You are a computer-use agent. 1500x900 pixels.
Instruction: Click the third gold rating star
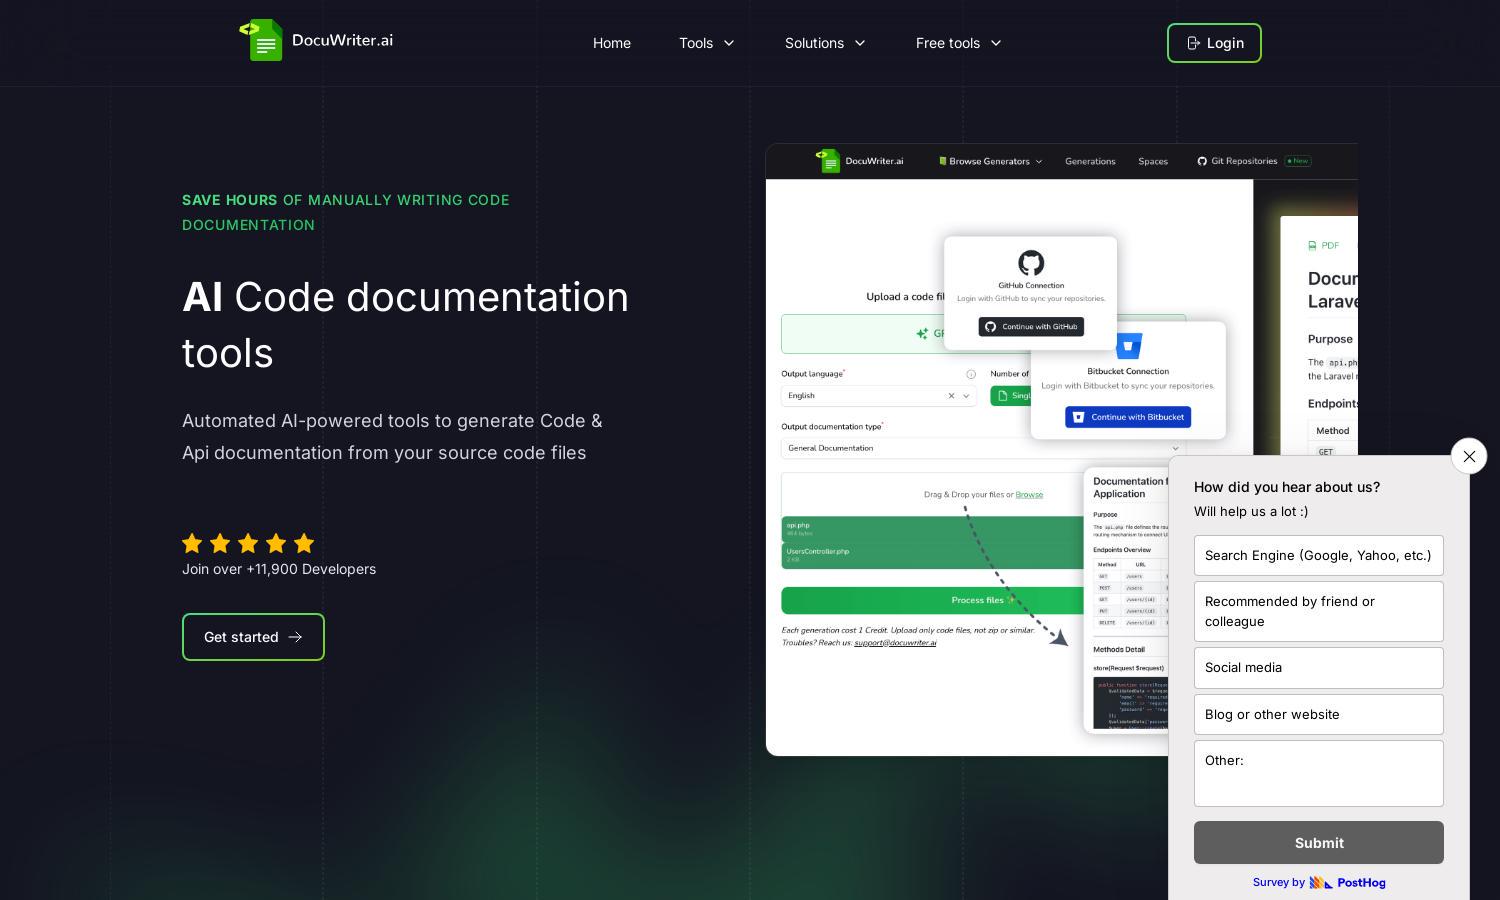248,543
